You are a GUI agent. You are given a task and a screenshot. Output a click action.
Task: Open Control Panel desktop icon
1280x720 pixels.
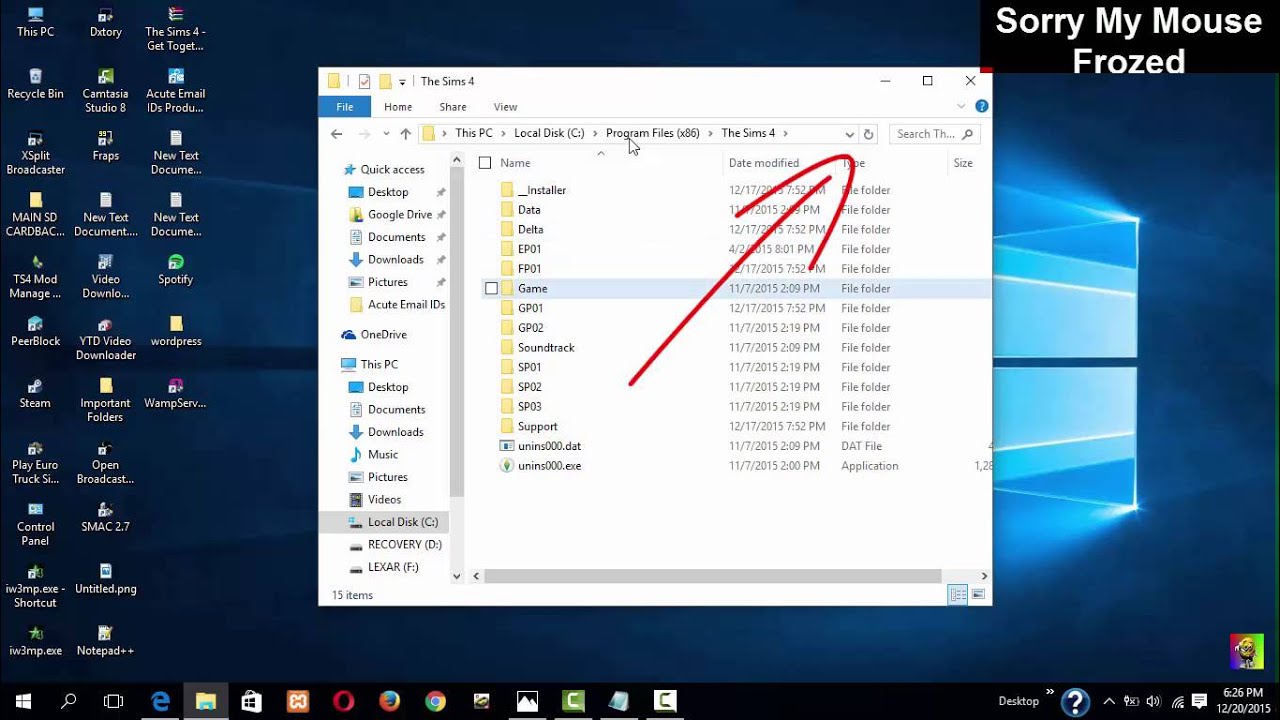35,524
